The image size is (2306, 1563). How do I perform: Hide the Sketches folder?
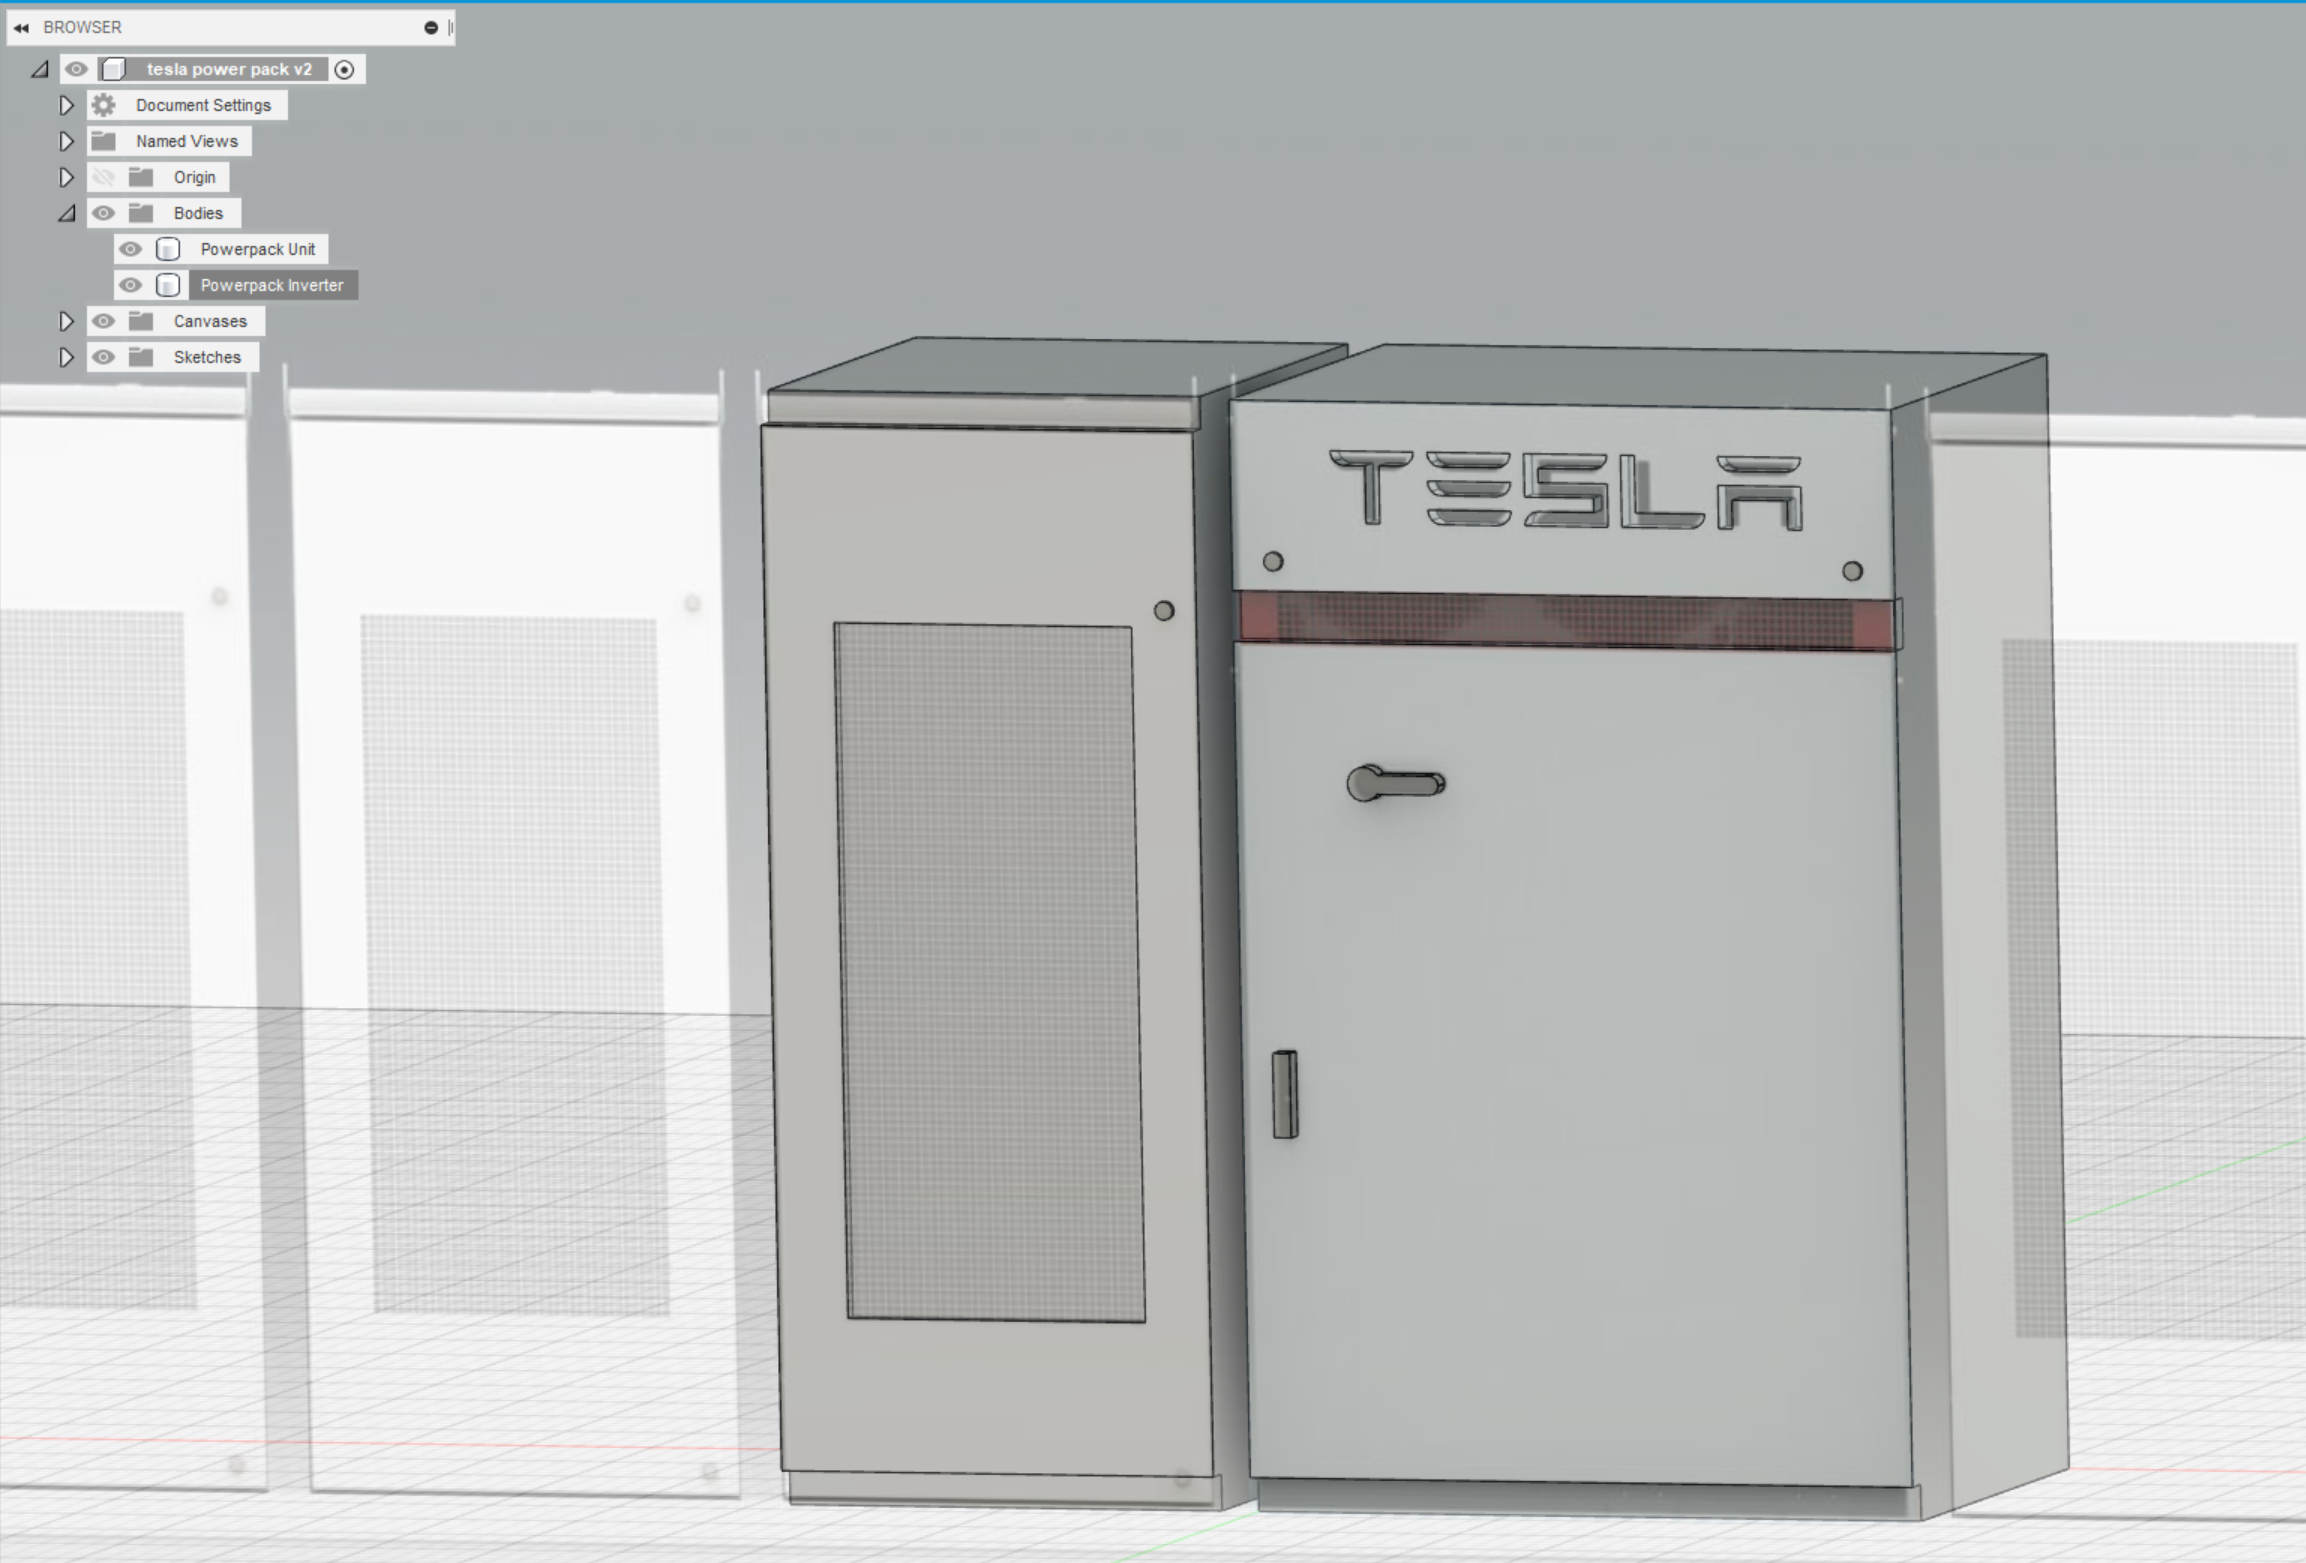(103, 357)
